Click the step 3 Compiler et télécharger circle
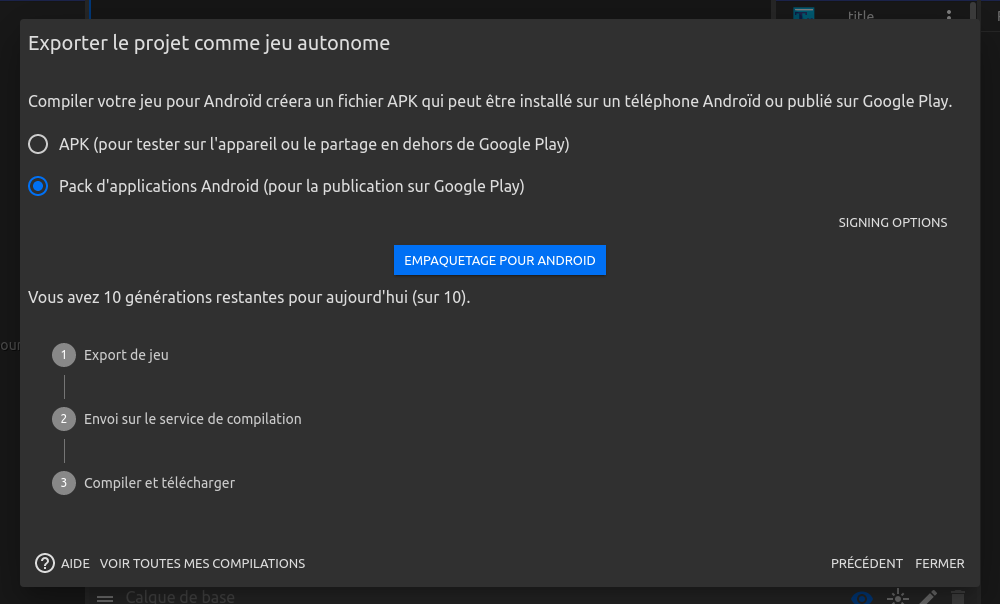Viewport: 1000px width, 604px height. point(64,483)
